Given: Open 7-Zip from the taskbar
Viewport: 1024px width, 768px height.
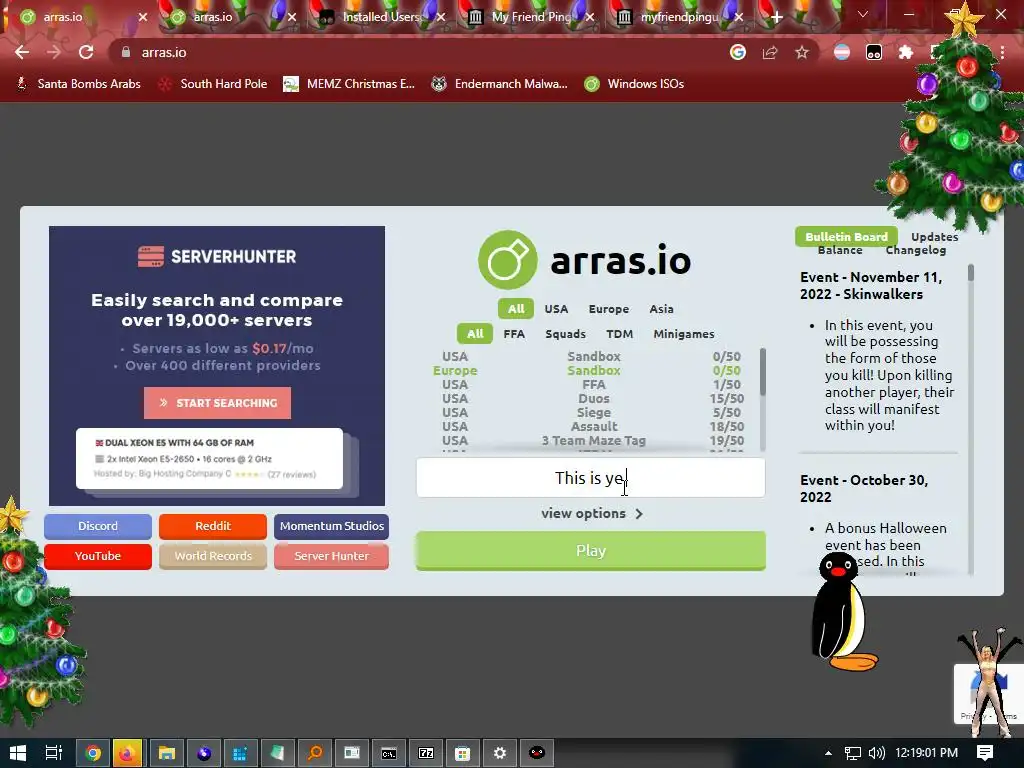Looking at the screenshot, I should tap(426, 753).
